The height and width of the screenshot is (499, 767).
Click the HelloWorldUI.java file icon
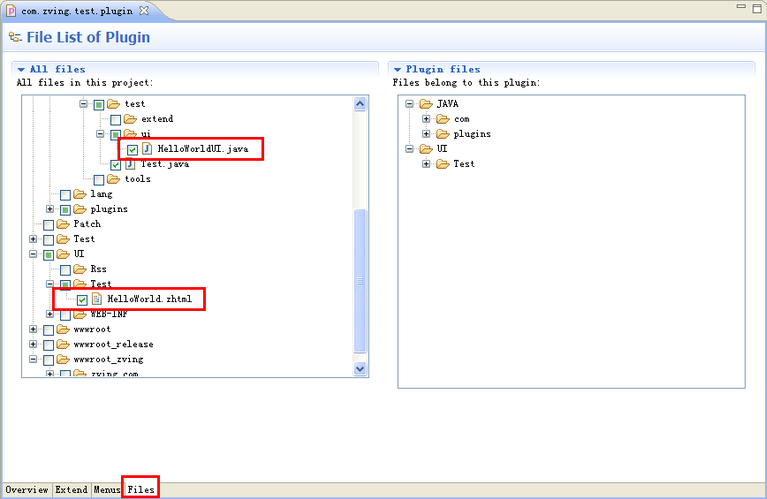click(146, 149)
